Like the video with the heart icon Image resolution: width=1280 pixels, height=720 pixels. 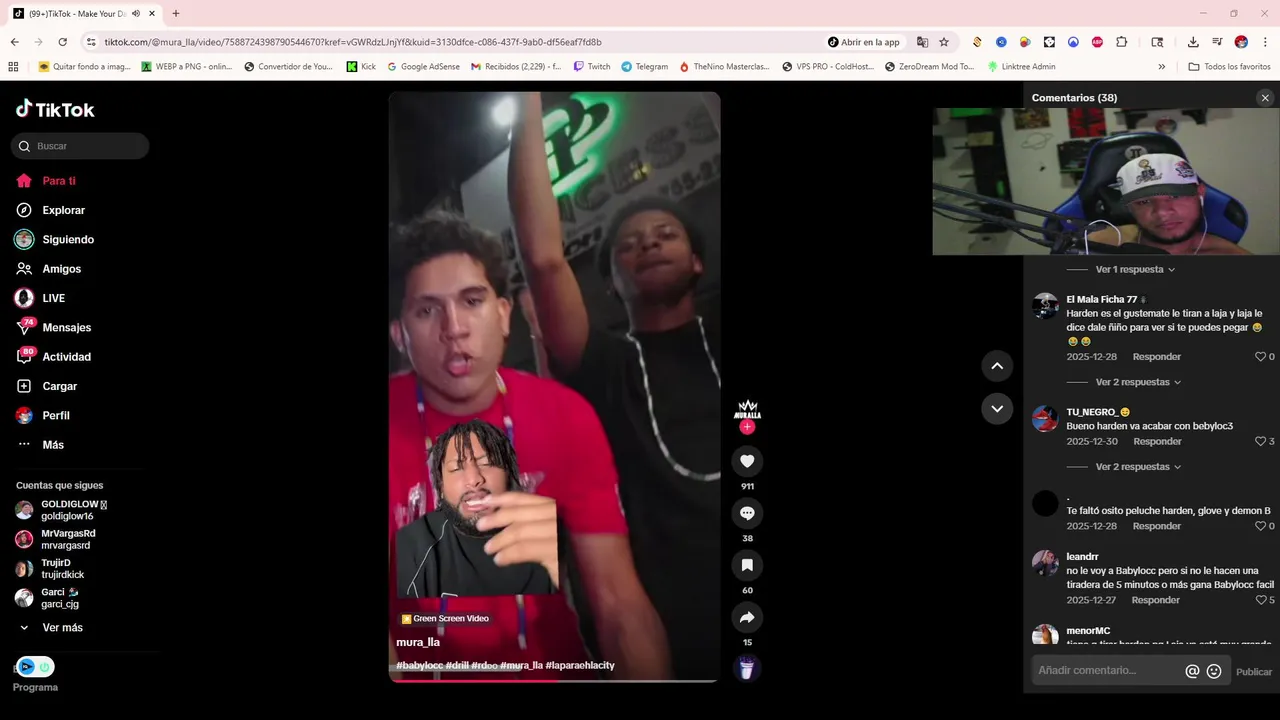click(x=747, y=461)
